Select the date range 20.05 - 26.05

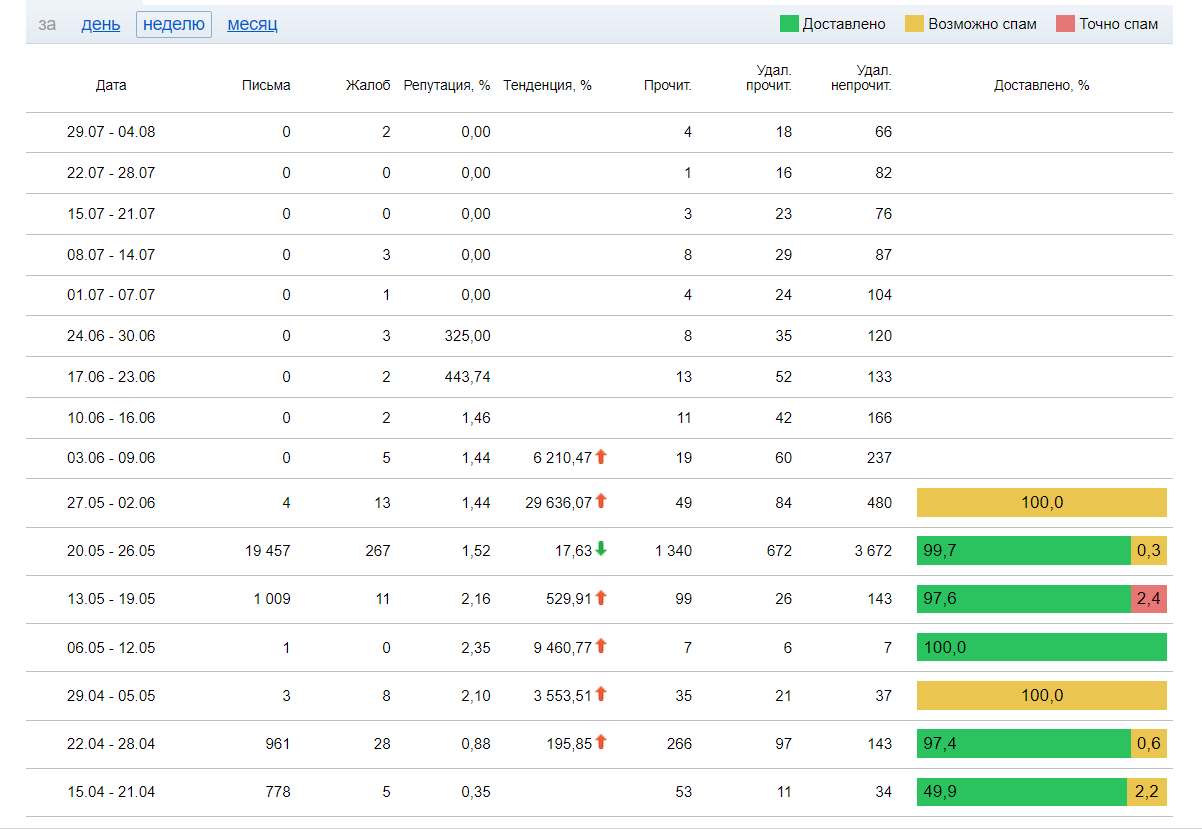click(x=111, y=551)
